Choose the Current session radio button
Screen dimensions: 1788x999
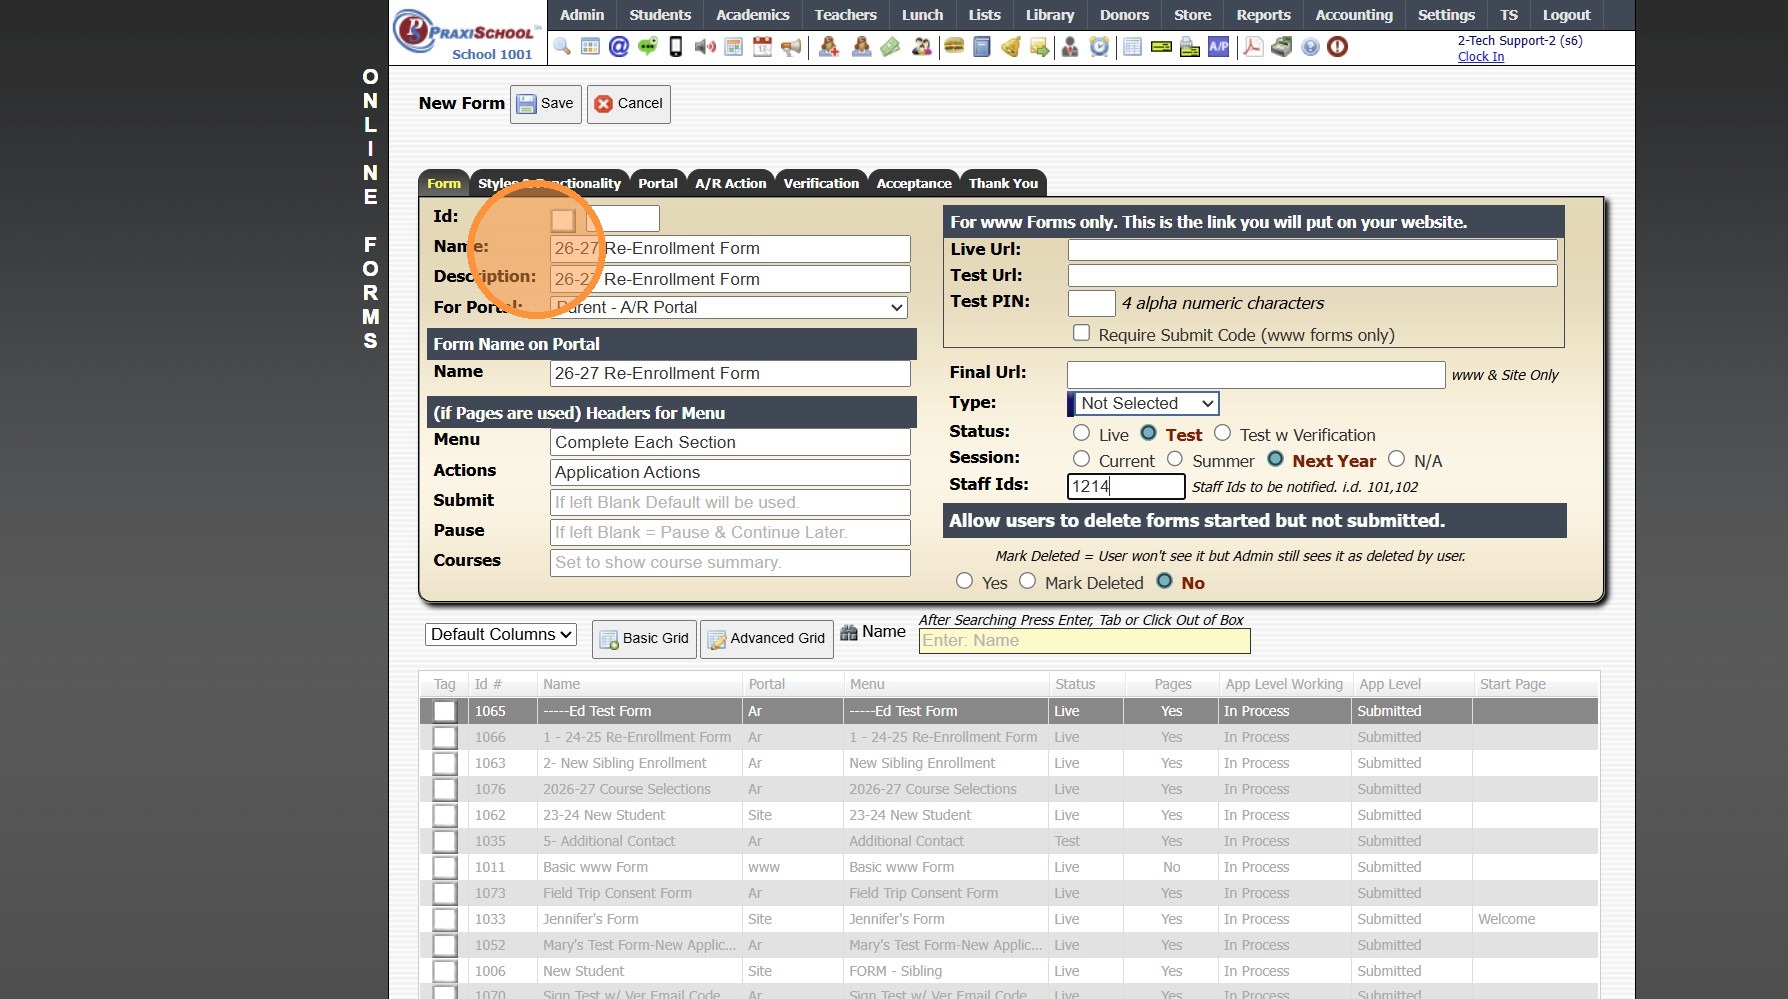[1081, 459]
